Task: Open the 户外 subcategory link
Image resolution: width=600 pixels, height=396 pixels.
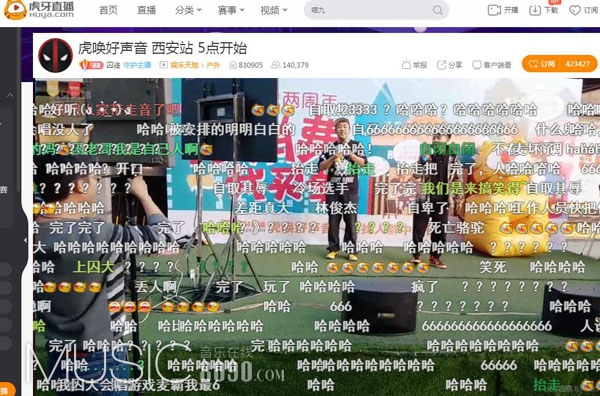Action: click(x=213, y=65)
